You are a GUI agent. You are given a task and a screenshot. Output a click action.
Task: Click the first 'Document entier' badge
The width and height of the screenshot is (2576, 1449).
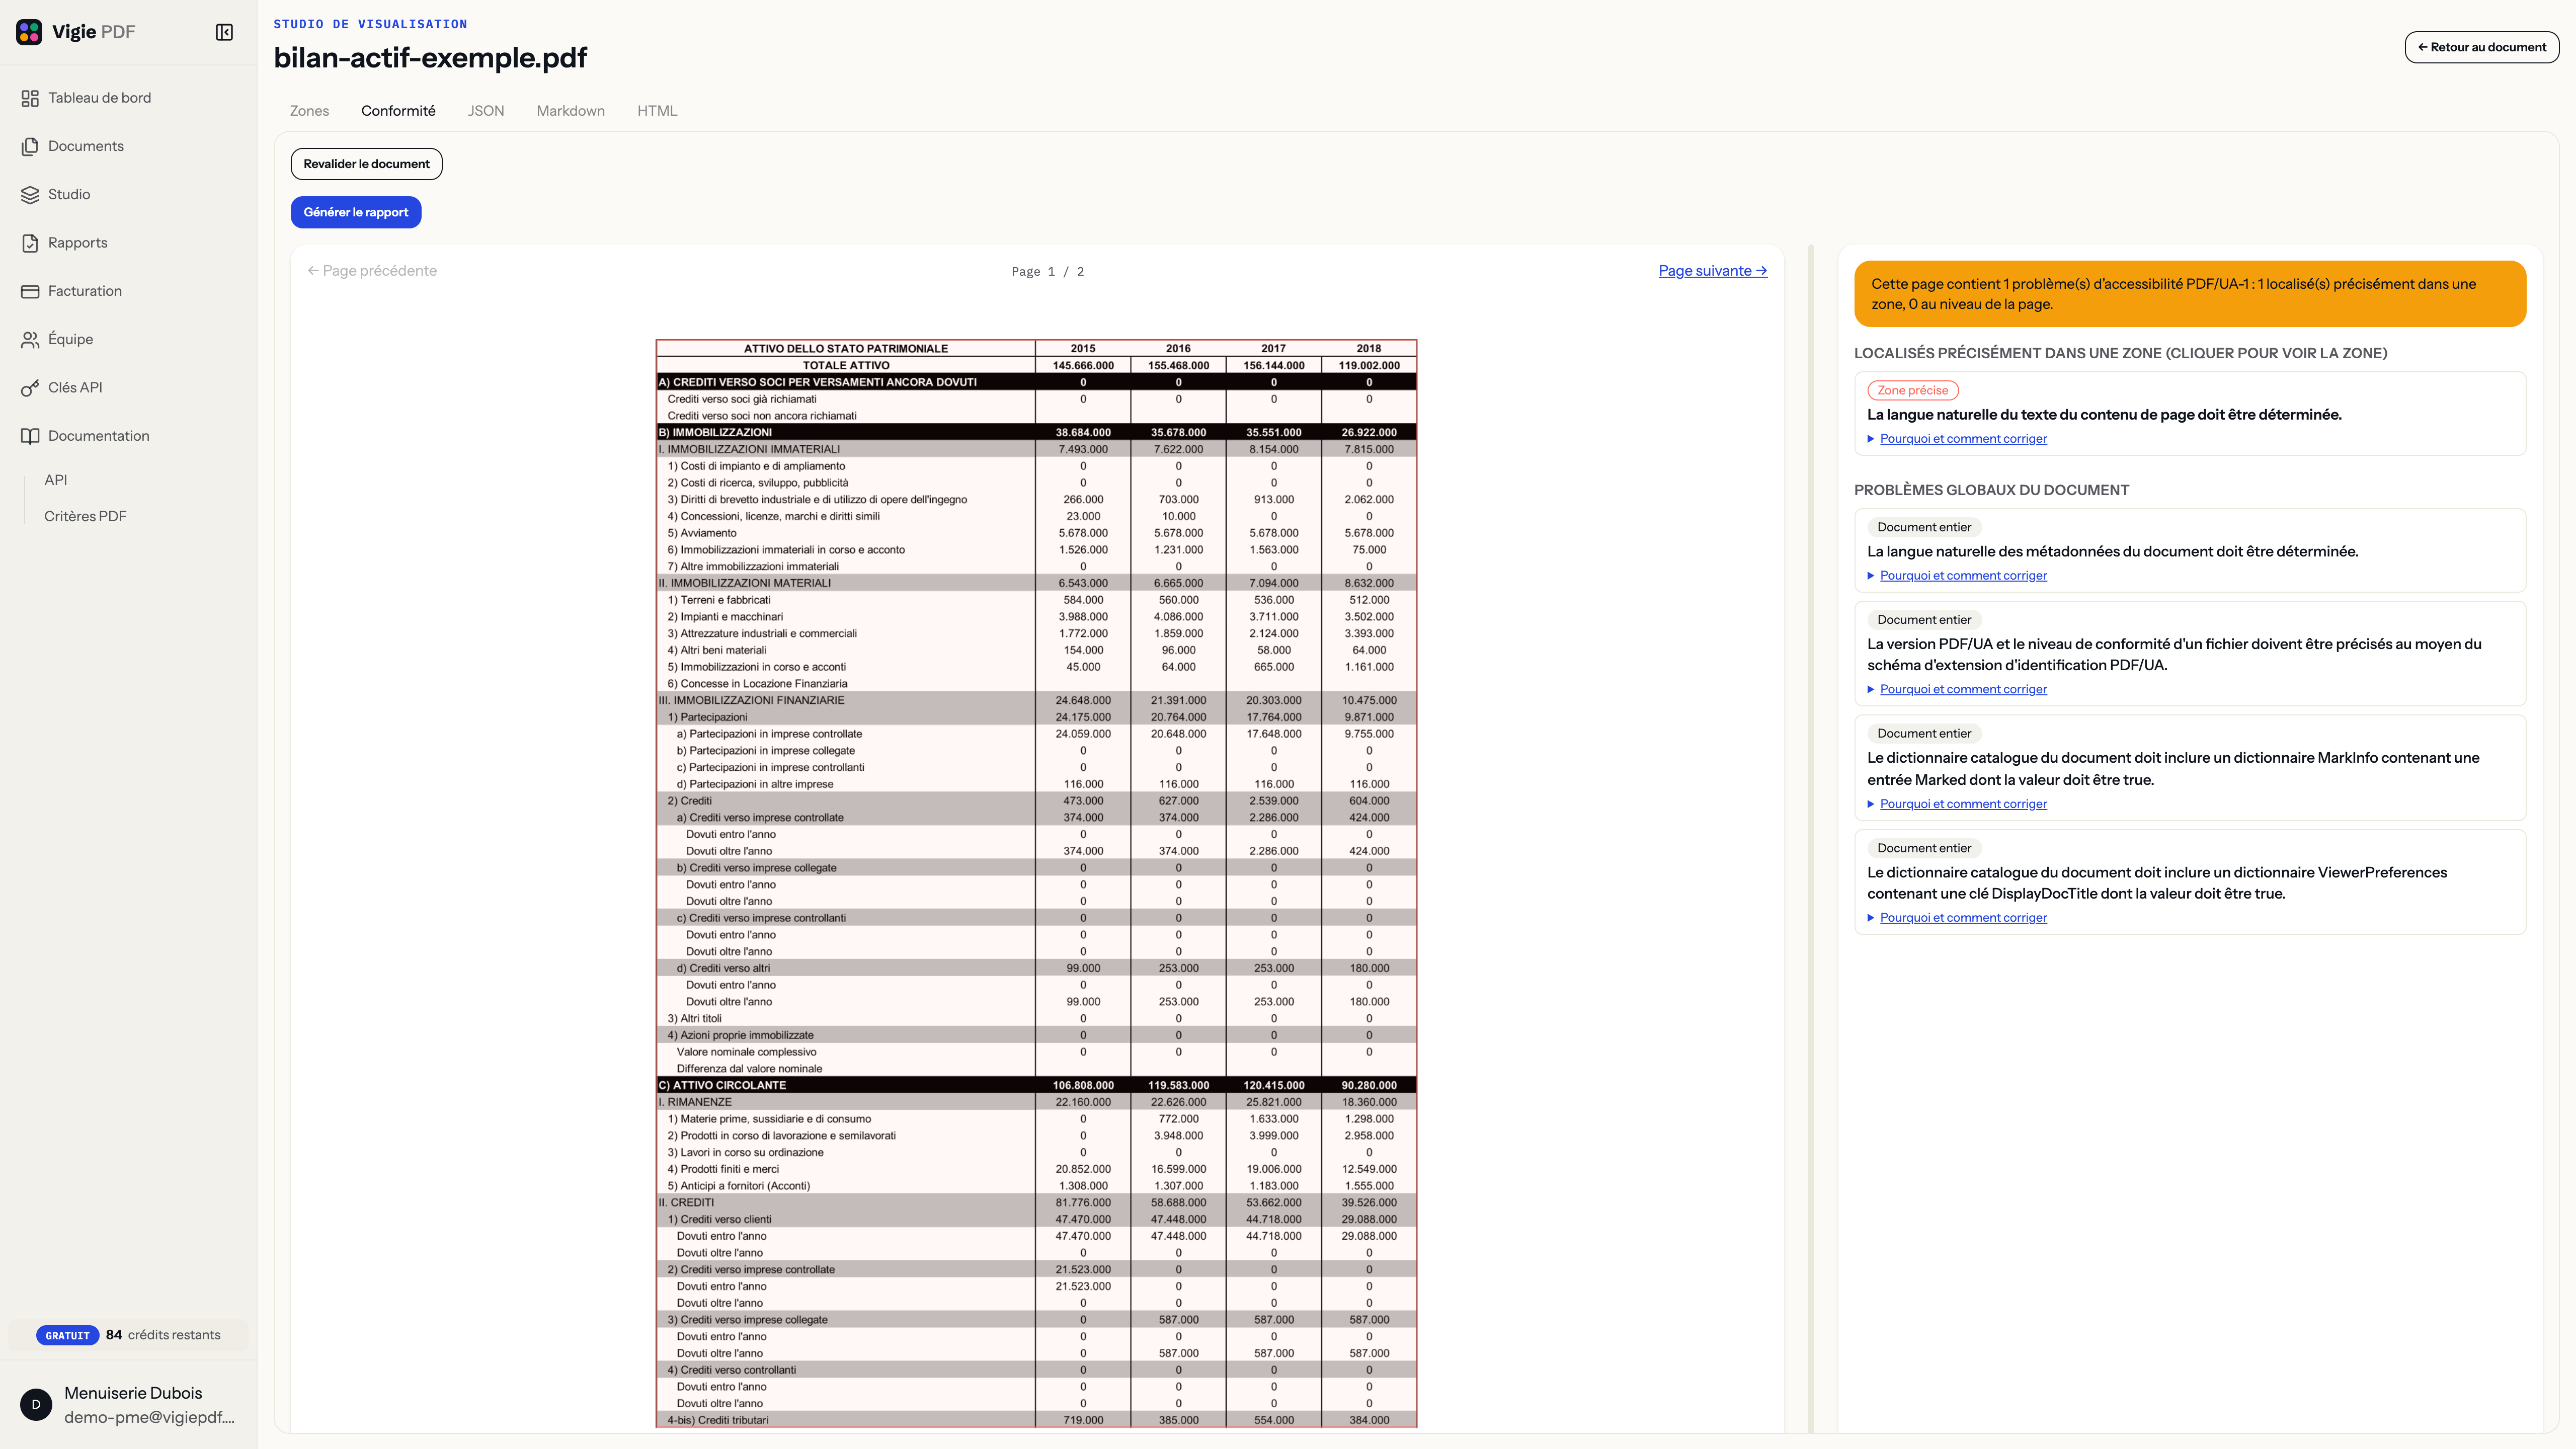pos(1924,528)
